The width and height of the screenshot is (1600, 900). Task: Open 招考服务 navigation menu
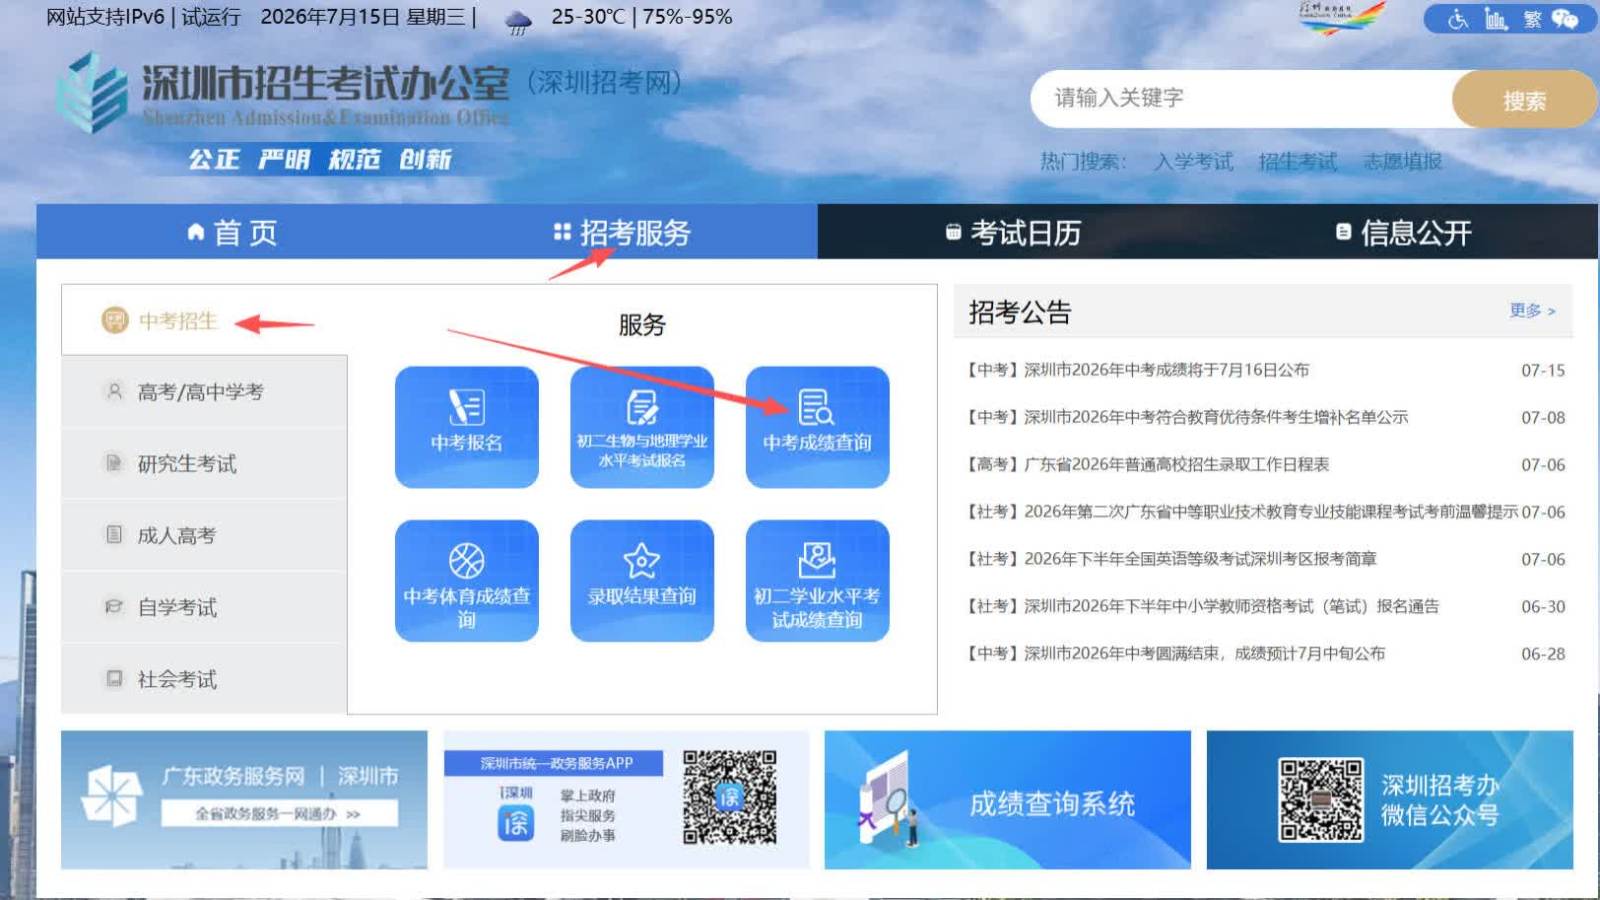point(622,232)
